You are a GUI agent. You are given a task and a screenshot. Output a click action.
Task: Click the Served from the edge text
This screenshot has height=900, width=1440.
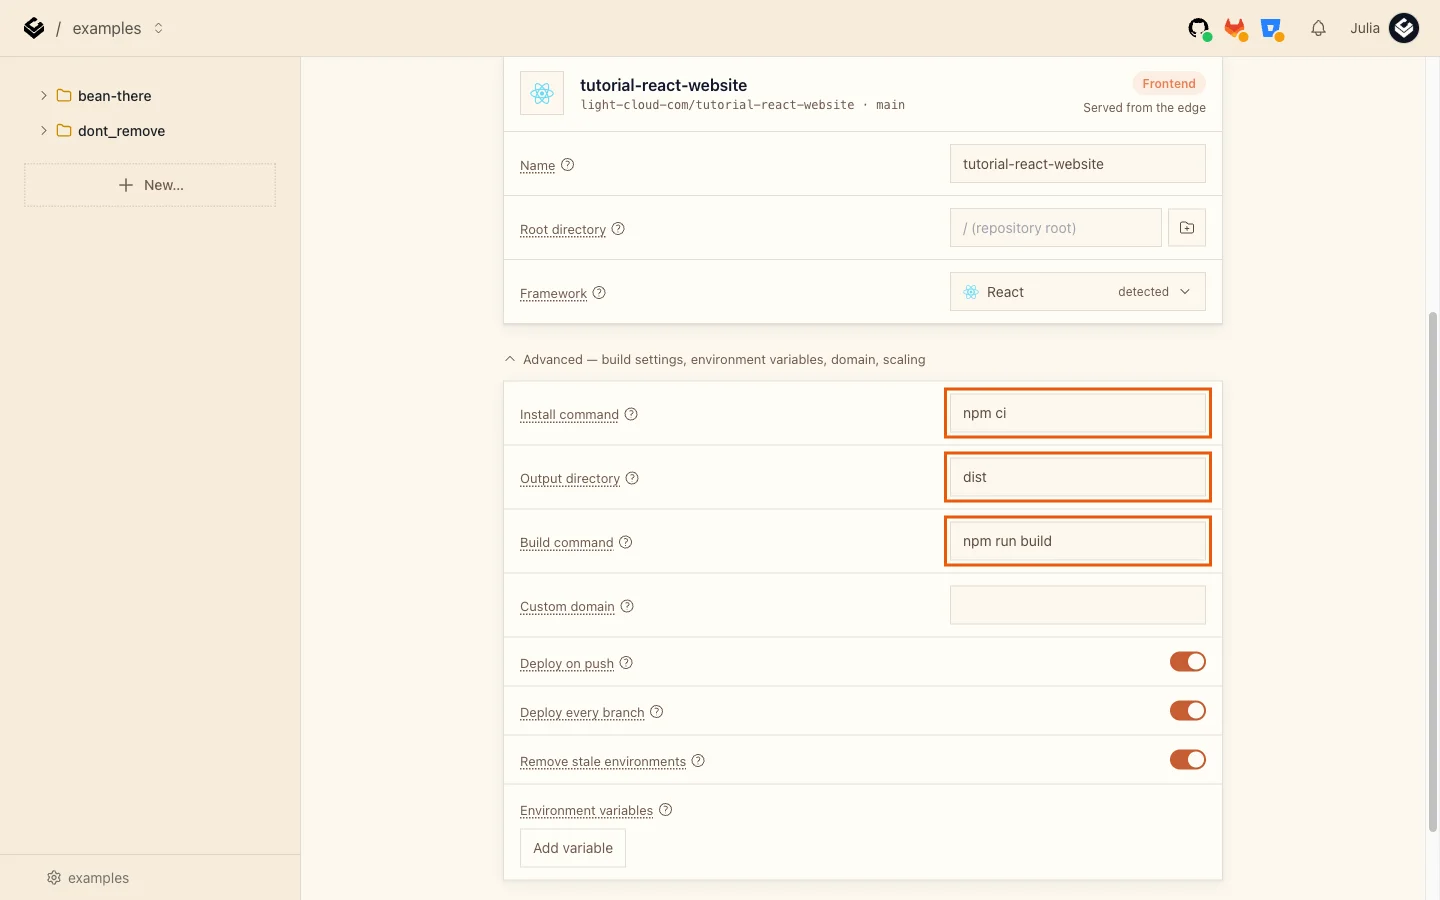click(1144, 108)
